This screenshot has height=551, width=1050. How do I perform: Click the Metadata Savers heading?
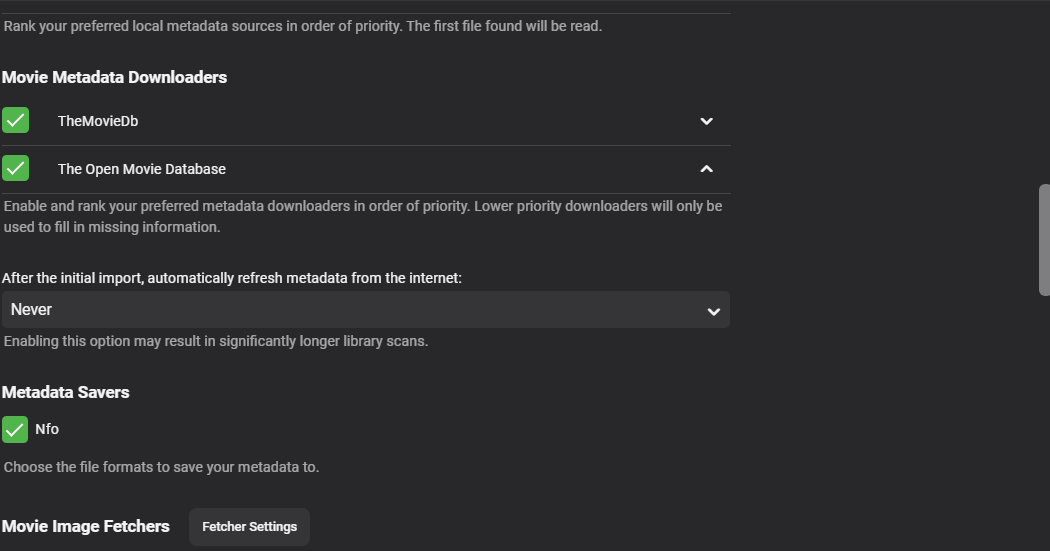[66, 392]
